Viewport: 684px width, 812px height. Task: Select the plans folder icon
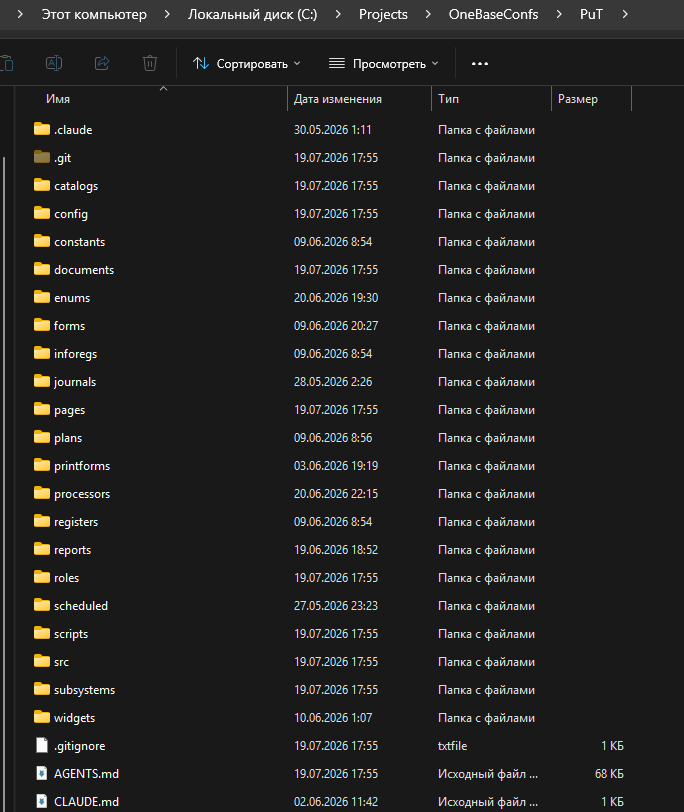(42, 437)
